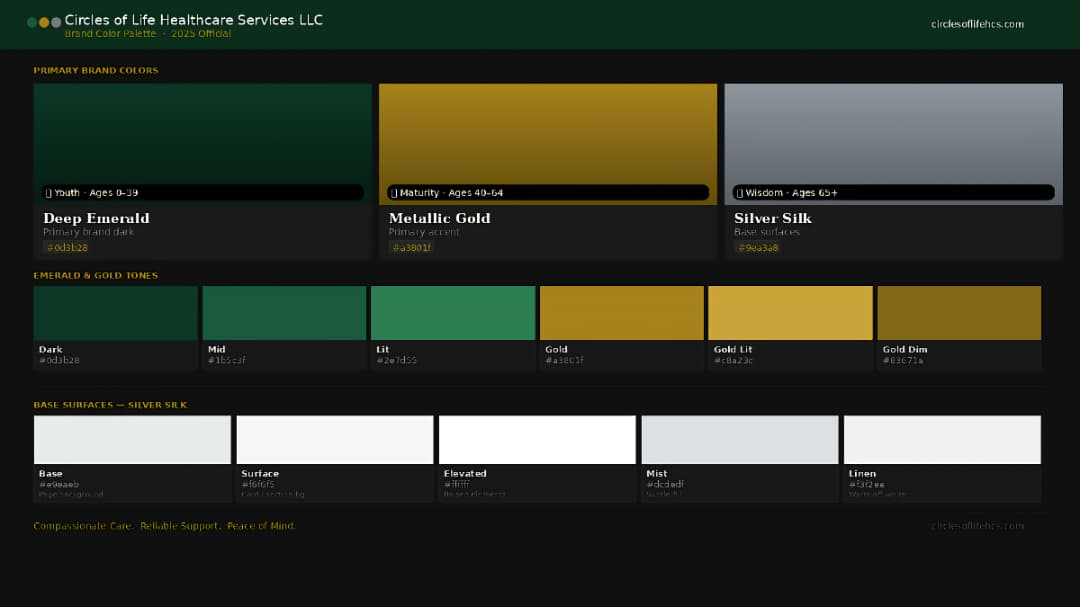Click the #c8a23c hex value under Gold Lit
1080x607 pixels.
tap(734, 360)
